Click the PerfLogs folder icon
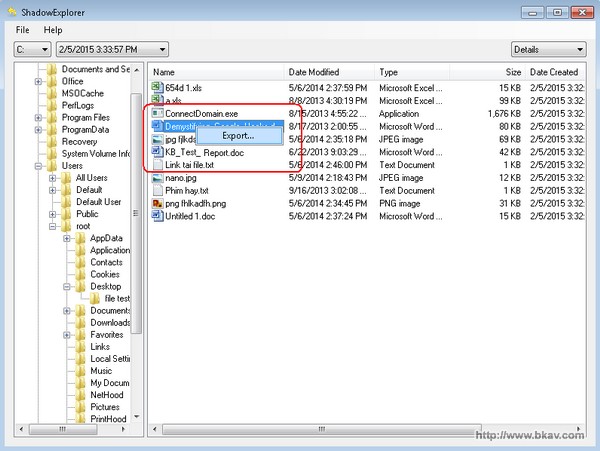This screenshot has width=600, height=451. (52, 106)
